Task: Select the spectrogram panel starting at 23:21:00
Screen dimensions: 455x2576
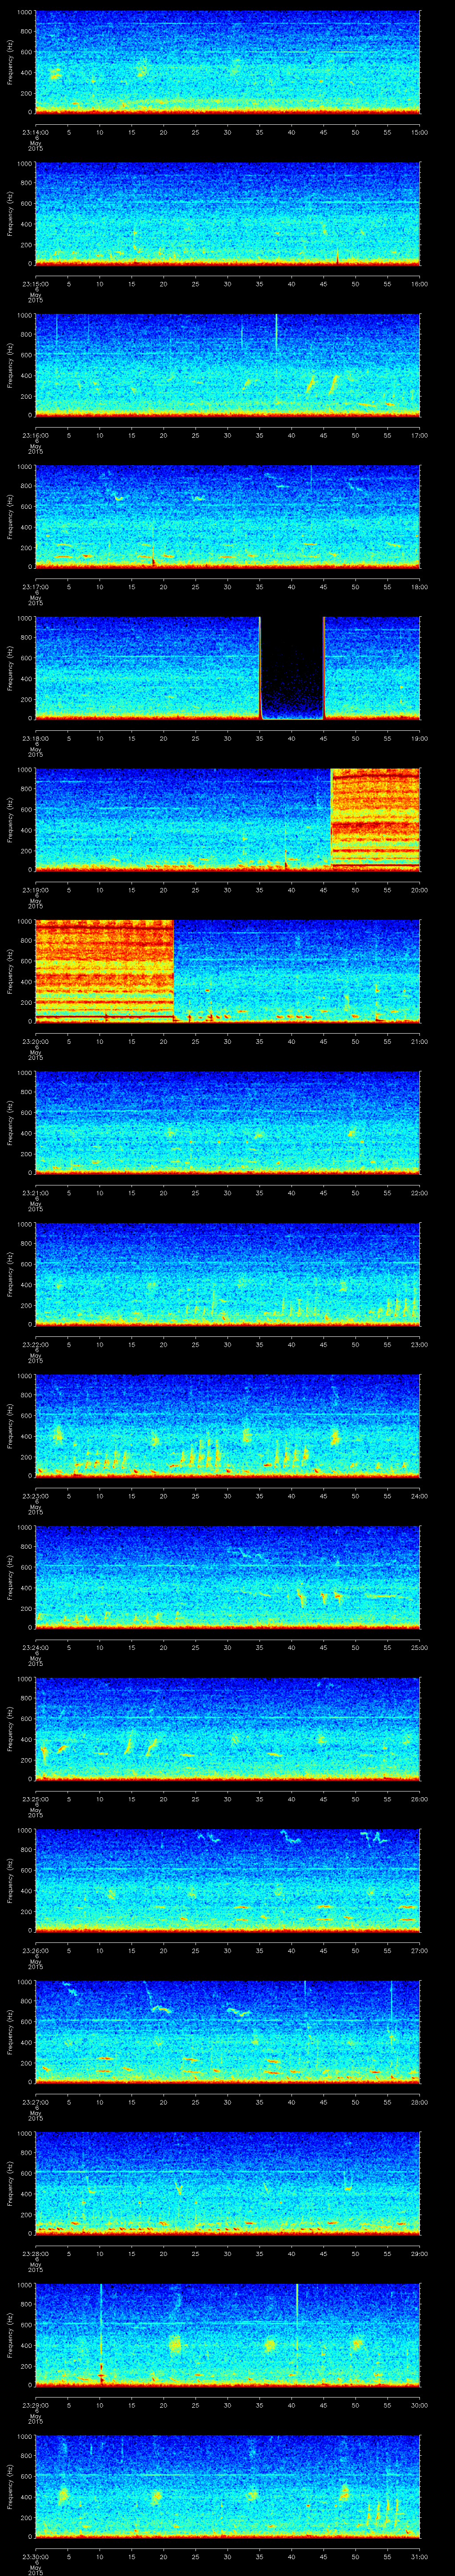Action: click(227, 1122)
